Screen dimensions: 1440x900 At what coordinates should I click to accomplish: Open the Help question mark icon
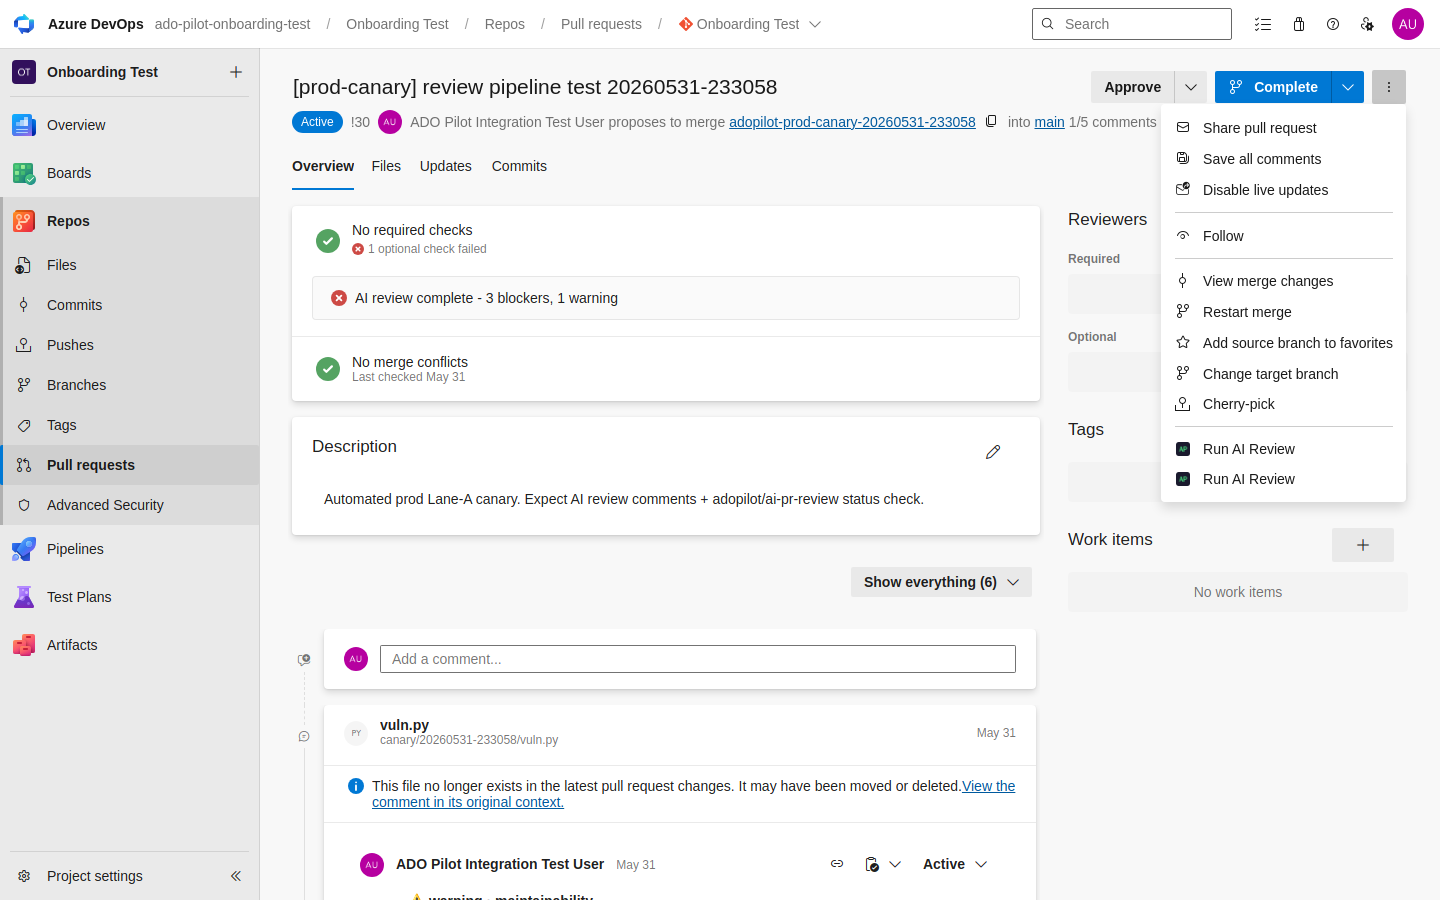click(1333, 24)
